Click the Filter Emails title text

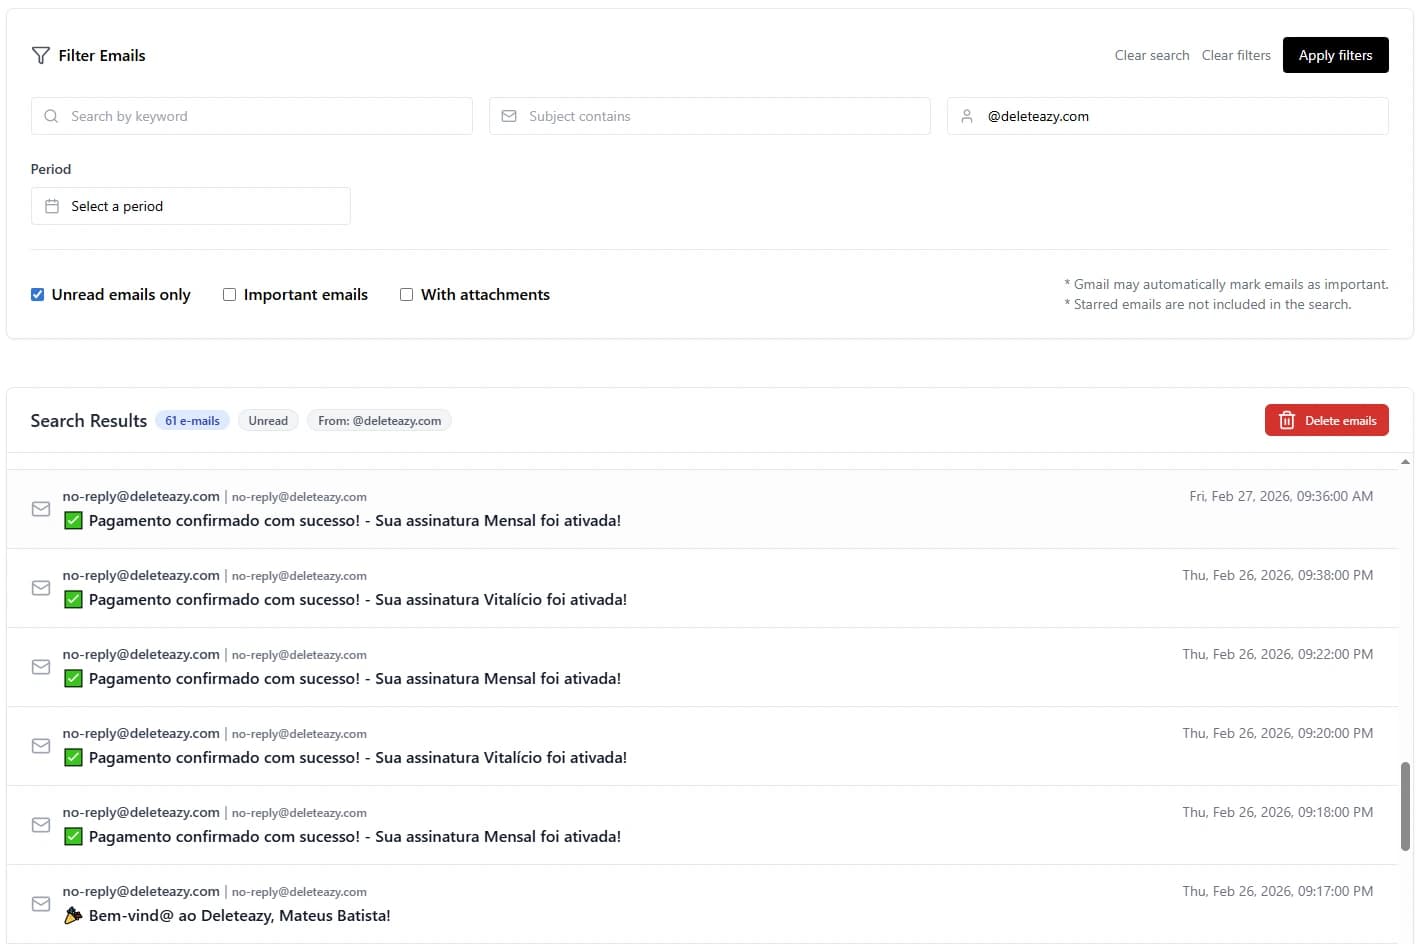[102, 56]
